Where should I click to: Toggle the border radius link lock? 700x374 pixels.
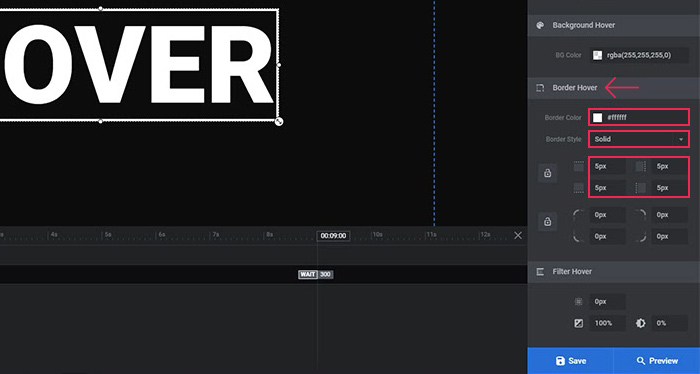click(547, 222)
